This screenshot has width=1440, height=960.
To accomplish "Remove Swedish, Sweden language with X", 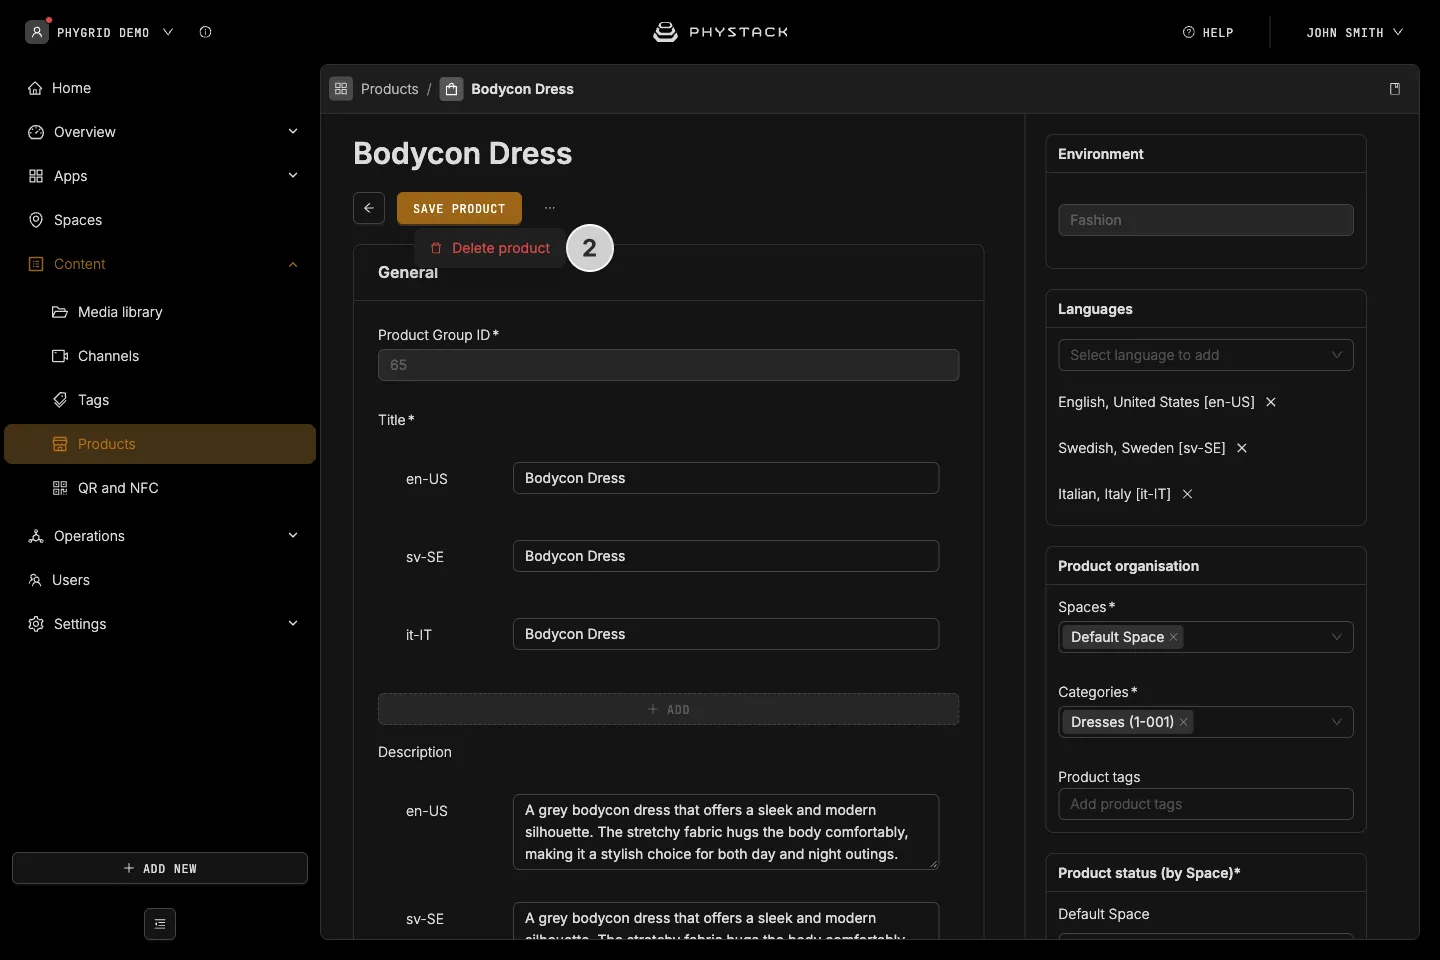I will point(1242,448).
